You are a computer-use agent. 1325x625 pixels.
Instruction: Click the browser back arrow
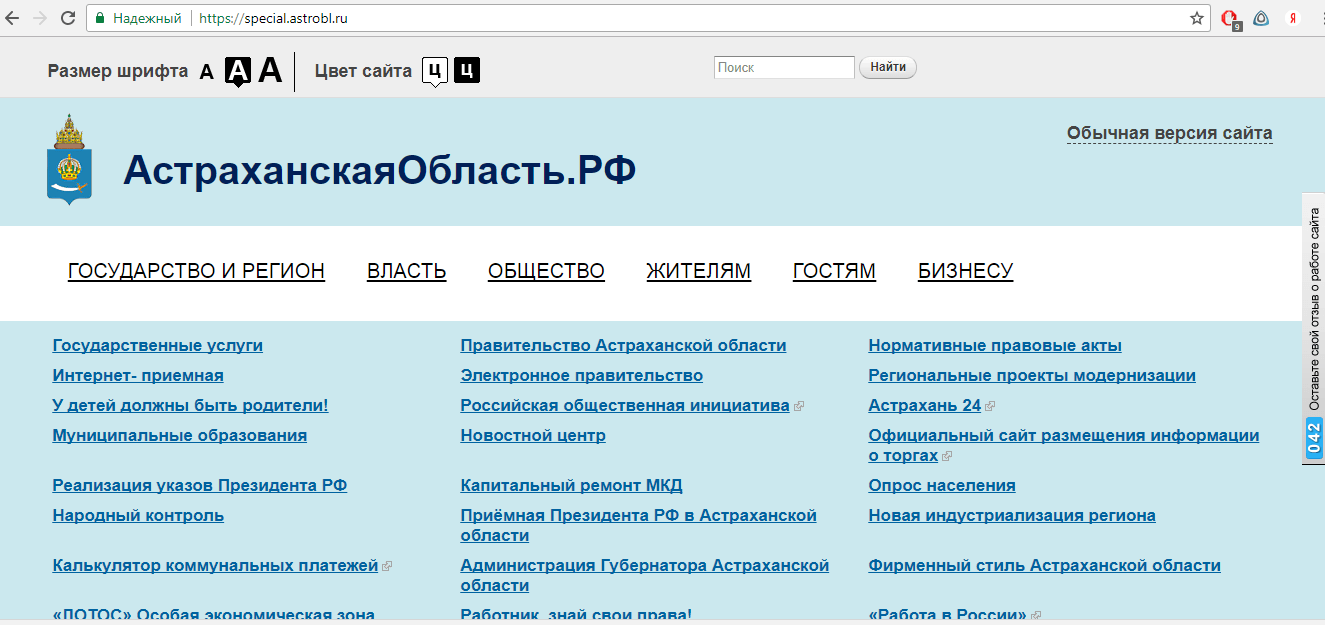pyautogui.click(x=13, y=18)
